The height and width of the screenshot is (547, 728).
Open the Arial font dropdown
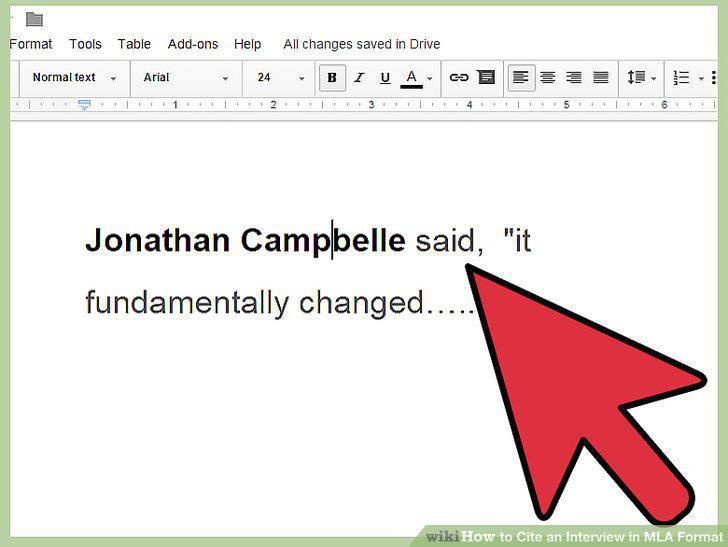click(x=186, y=78)
